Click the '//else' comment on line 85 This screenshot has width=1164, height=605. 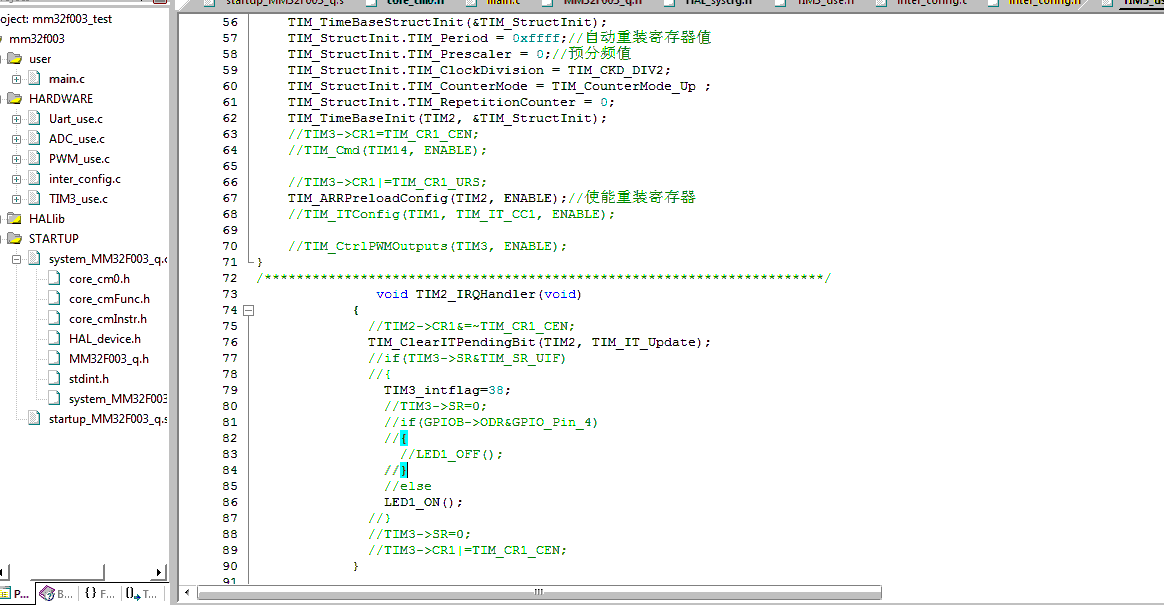[x=408, y=486]
